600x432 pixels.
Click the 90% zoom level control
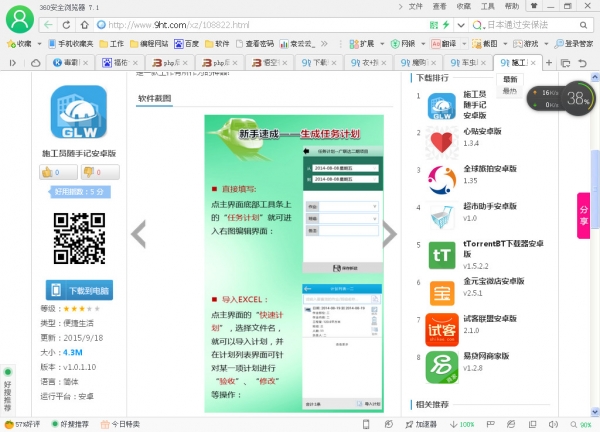pos(581,424)
